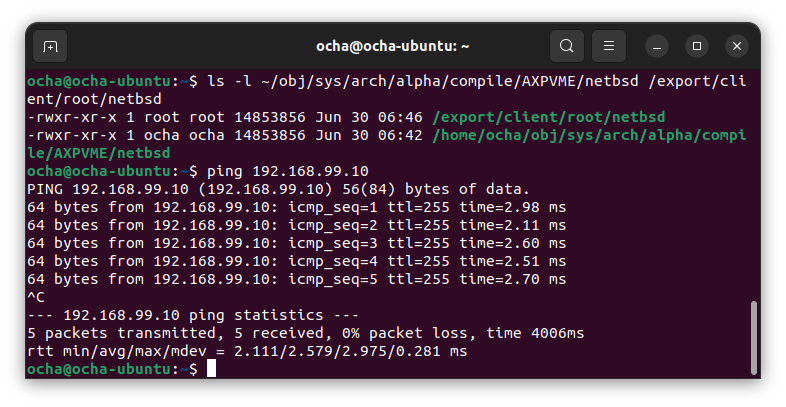This screenshot has width=786, height=407.
Task: Close the terminal window
Action: coord(737,46)
